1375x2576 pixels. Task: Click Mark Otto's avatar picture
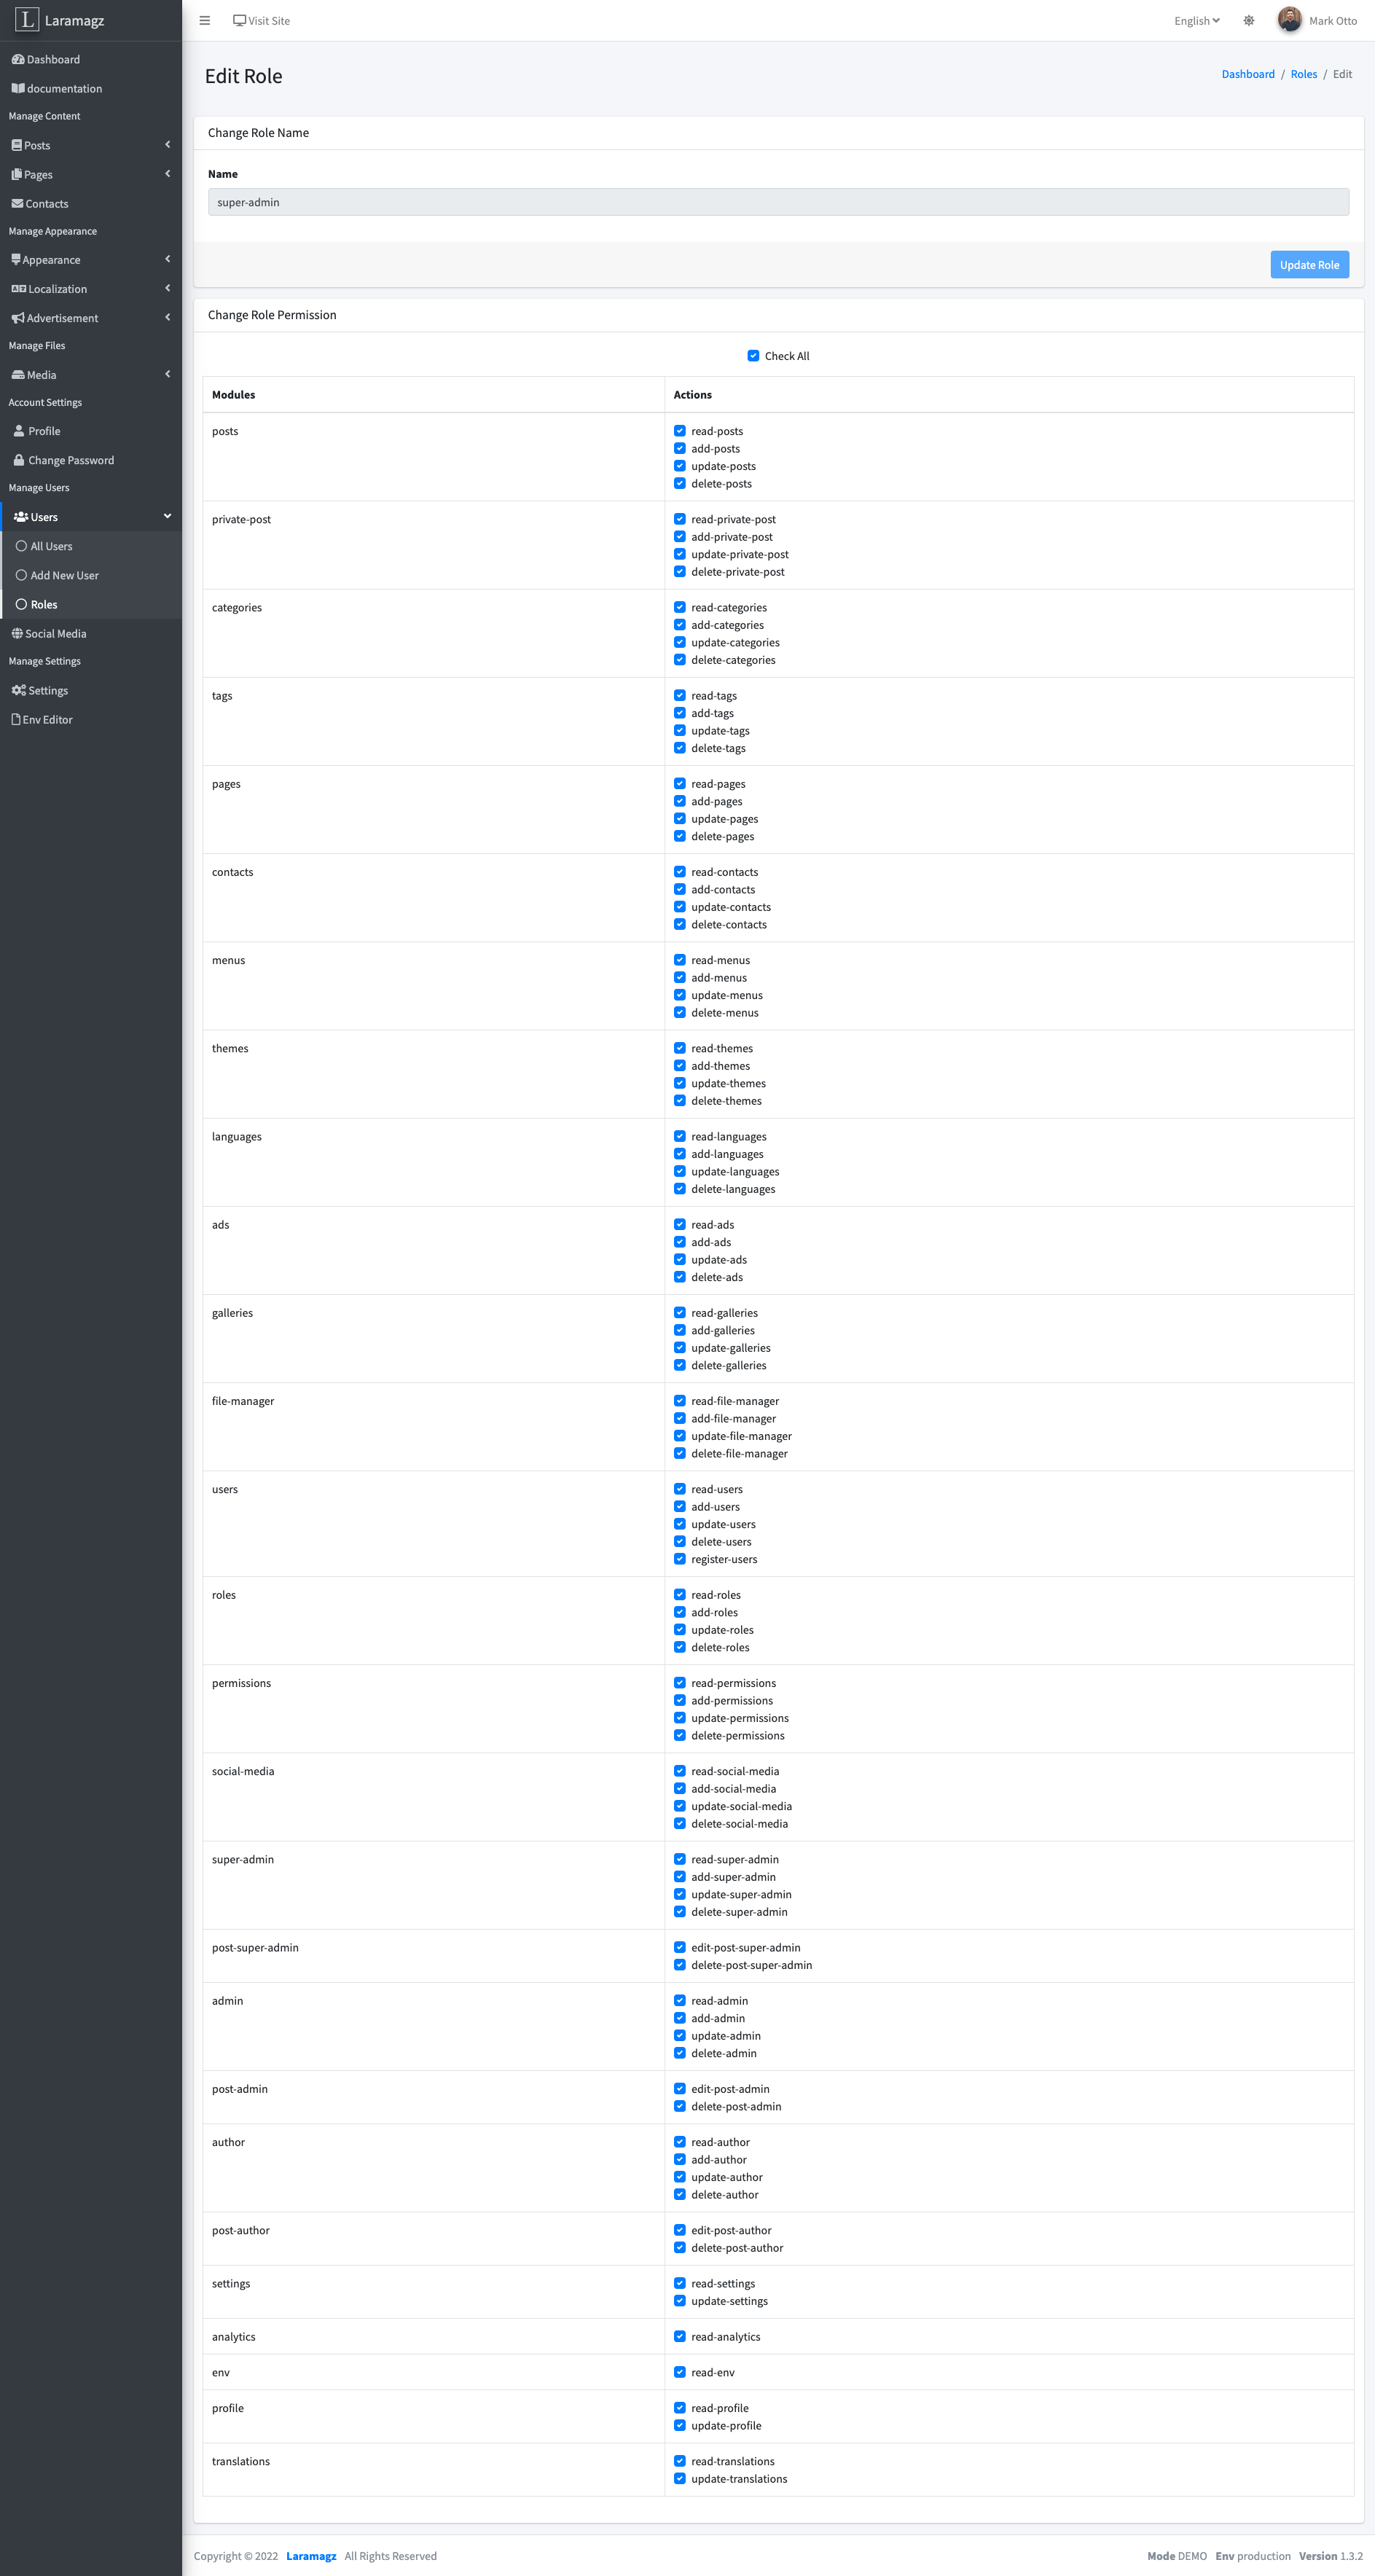[x=1289, y=20]
